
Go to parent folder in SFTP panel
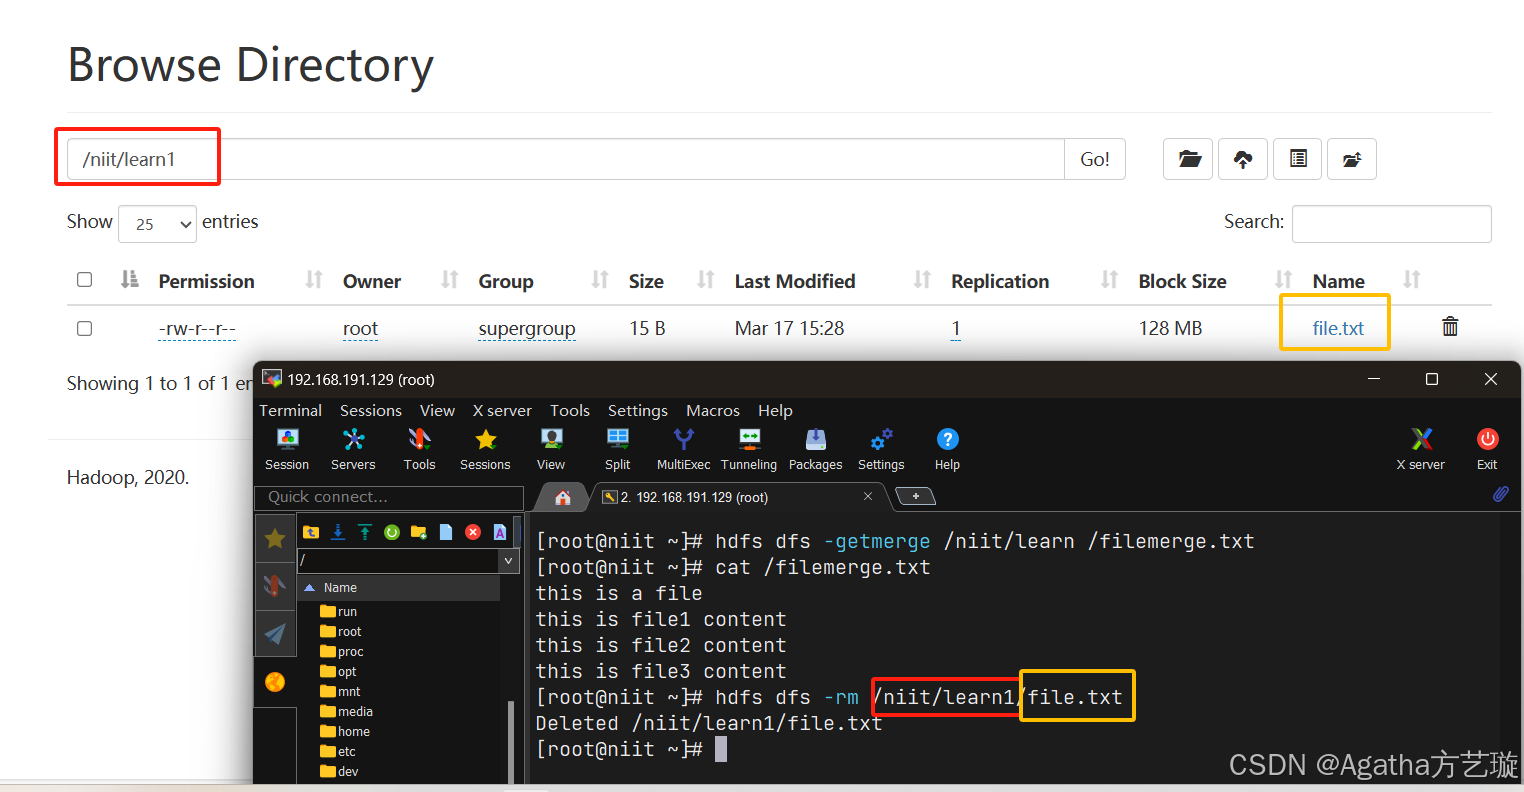tap(311, 532)
